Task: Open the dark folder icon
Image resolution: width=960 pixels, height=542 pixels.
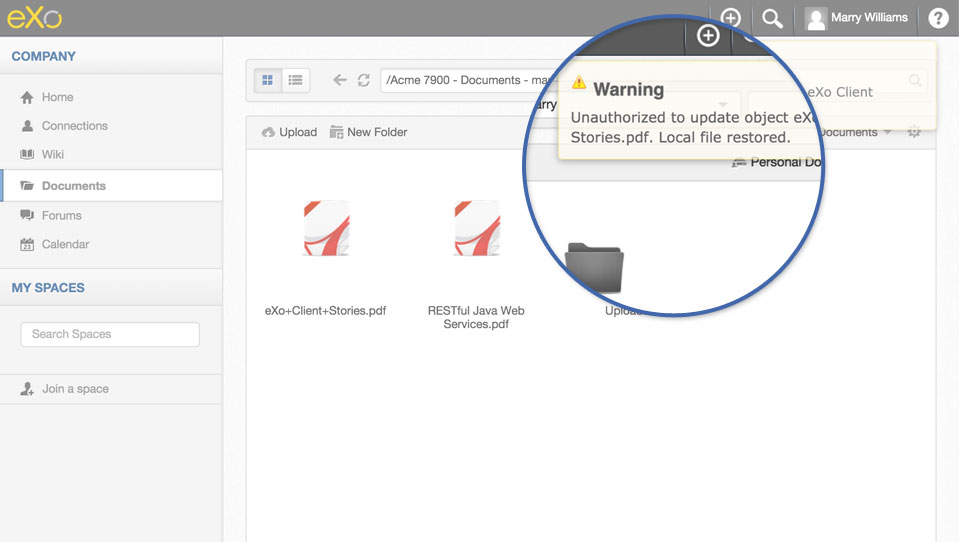Action: coord(594,268)
